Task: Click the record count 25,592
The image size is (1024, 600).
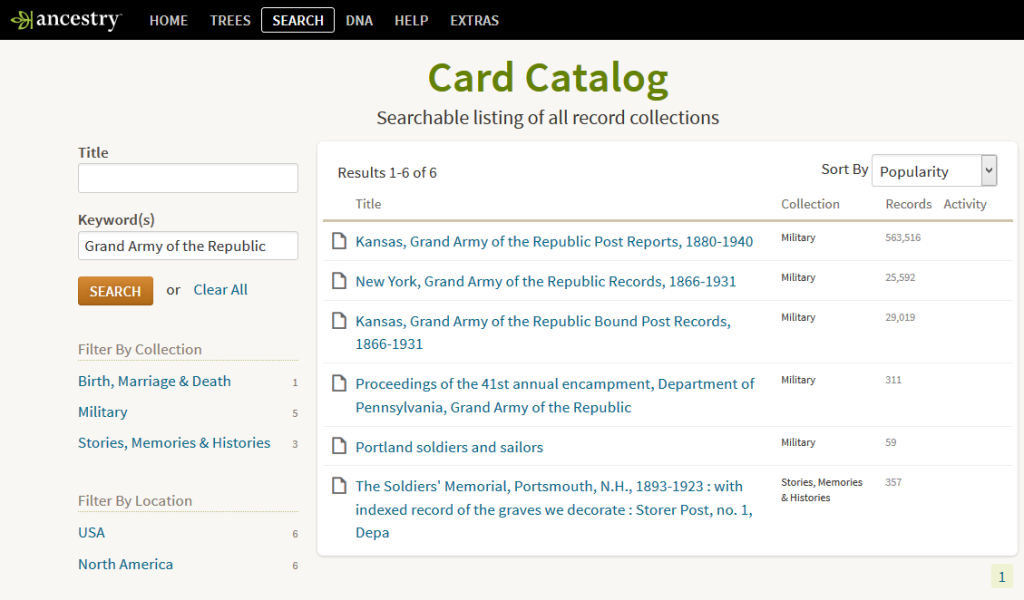Action: click(901, 277)
